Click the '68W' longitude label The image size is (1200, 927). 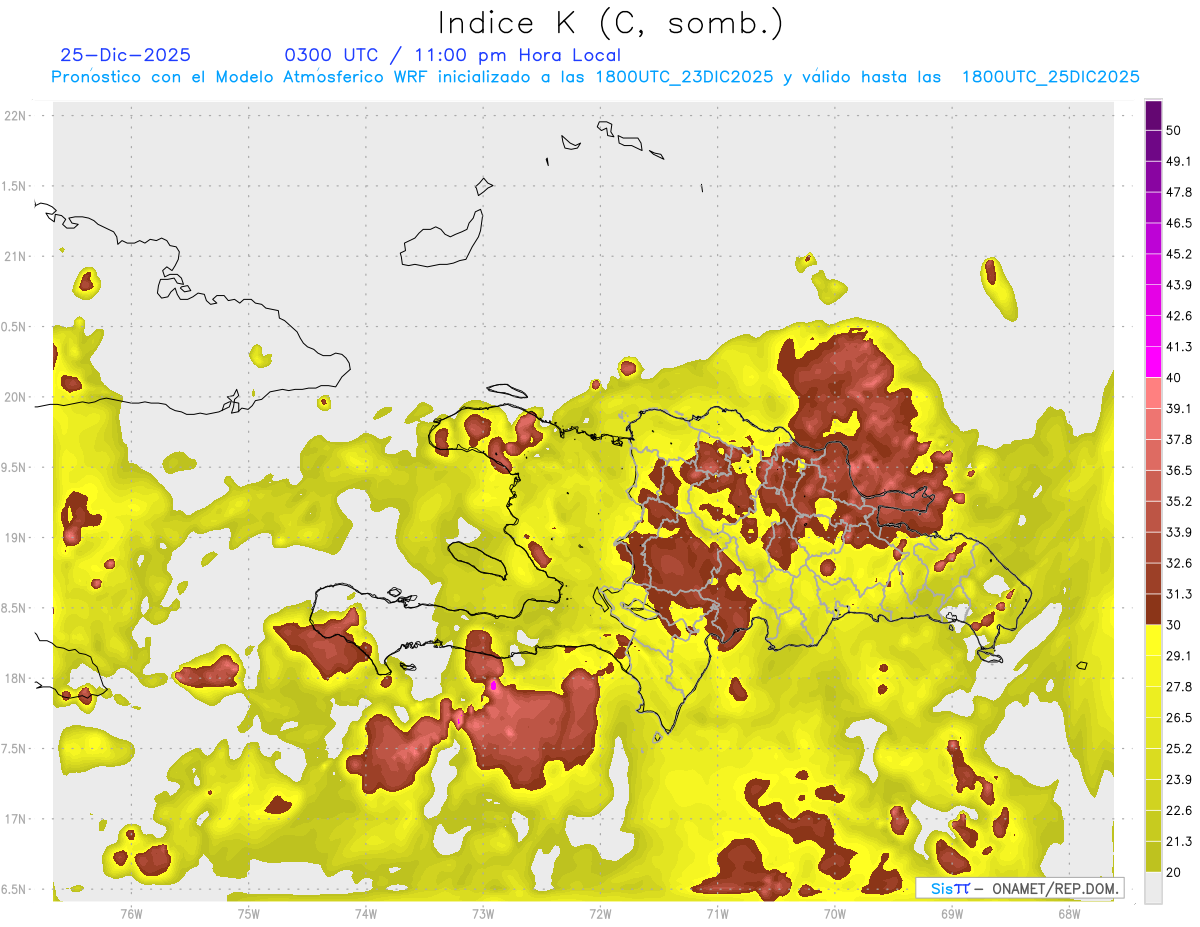pyautogui.click(x=1069, y=913)
